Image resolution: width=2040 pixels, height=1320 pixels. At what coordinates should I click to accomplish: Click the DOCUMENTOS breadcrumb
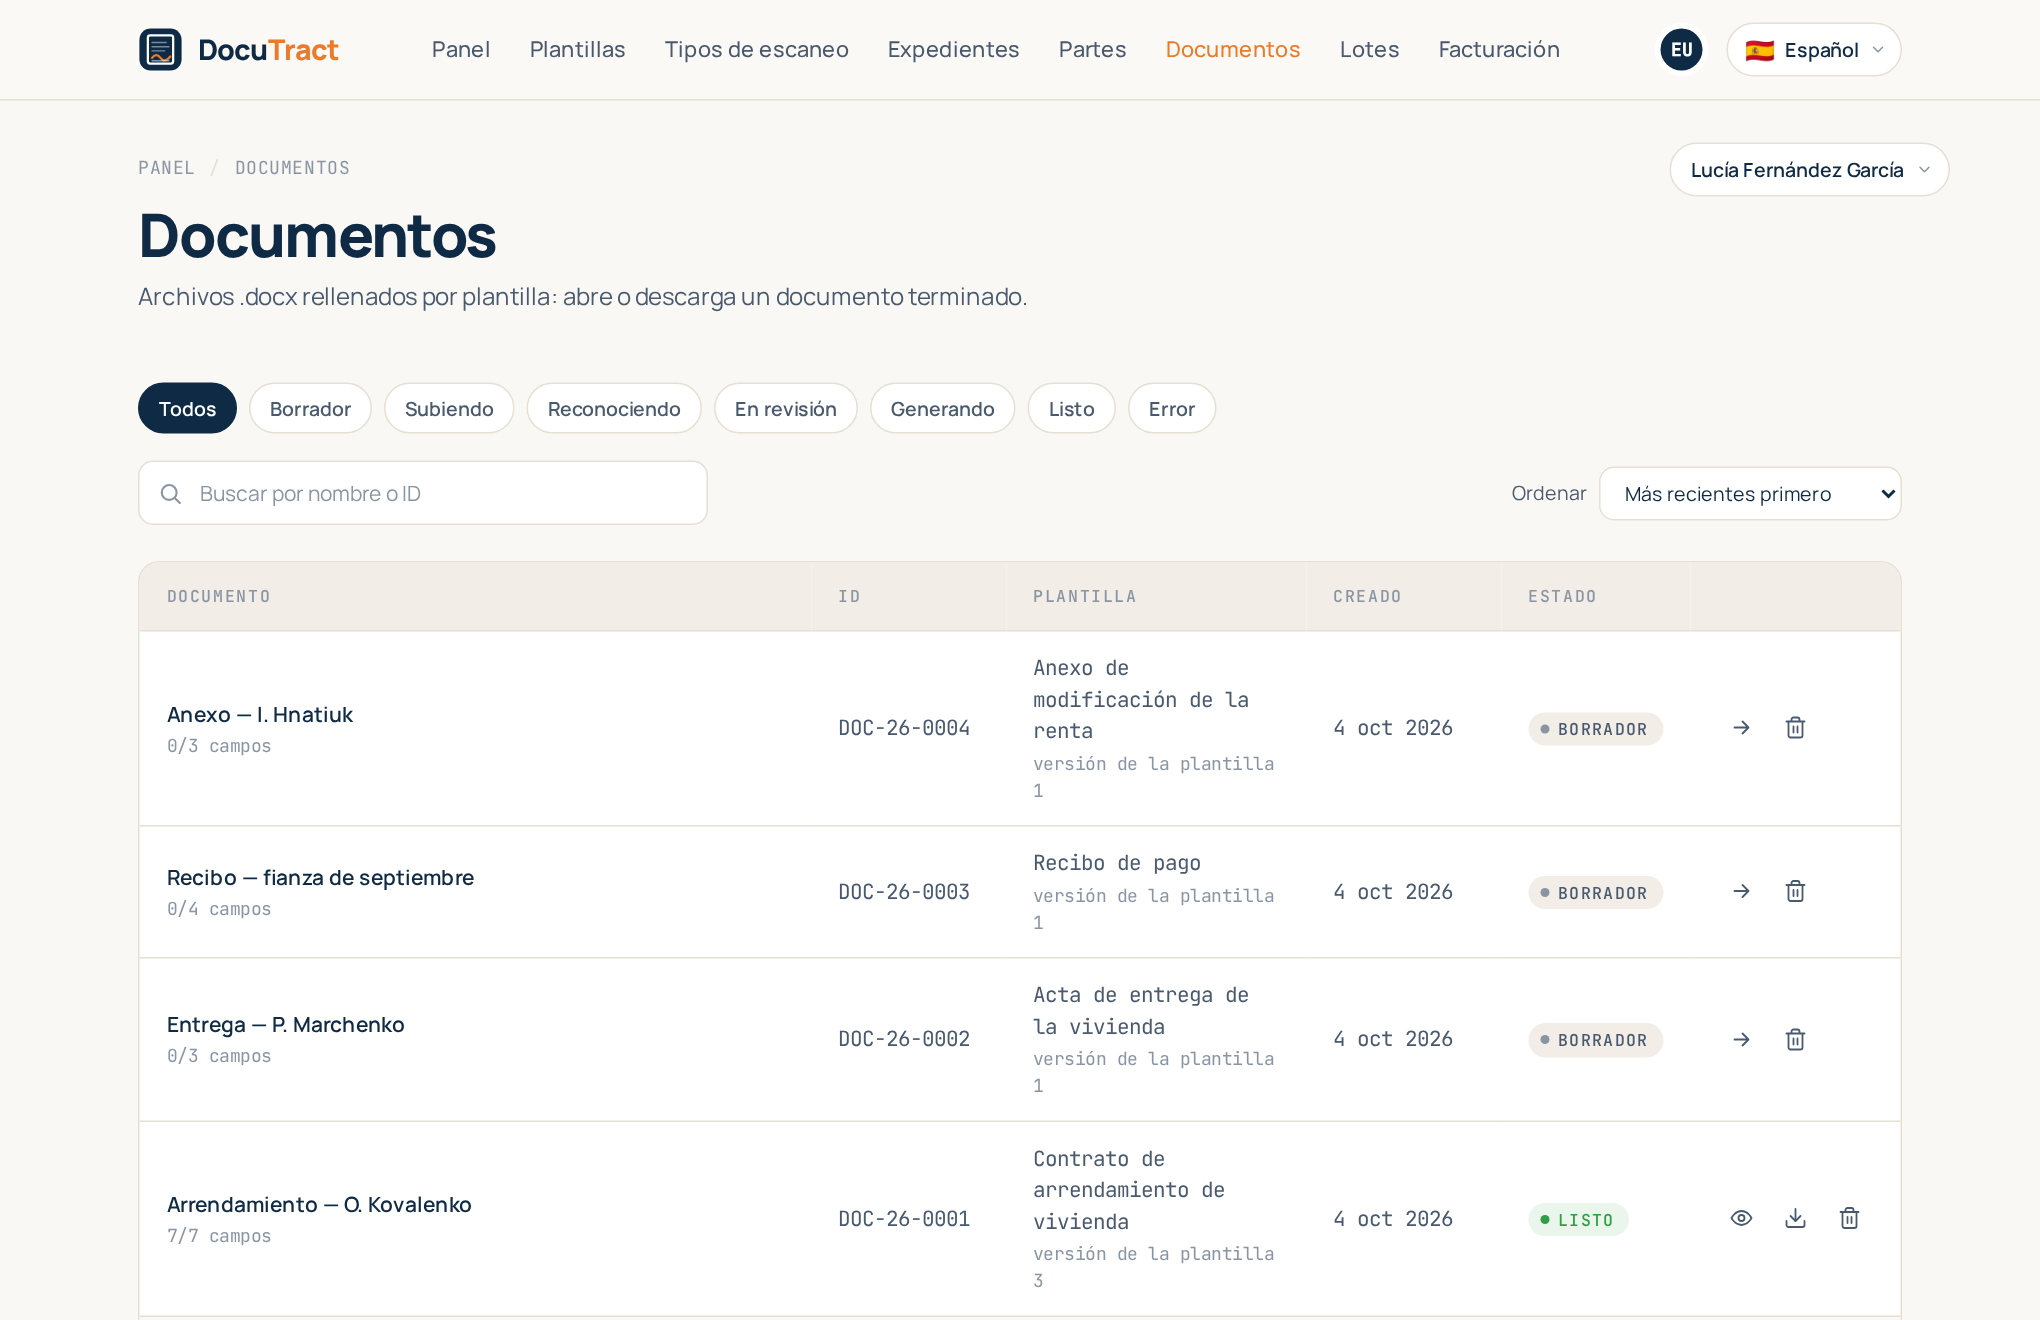click(292, 168)
